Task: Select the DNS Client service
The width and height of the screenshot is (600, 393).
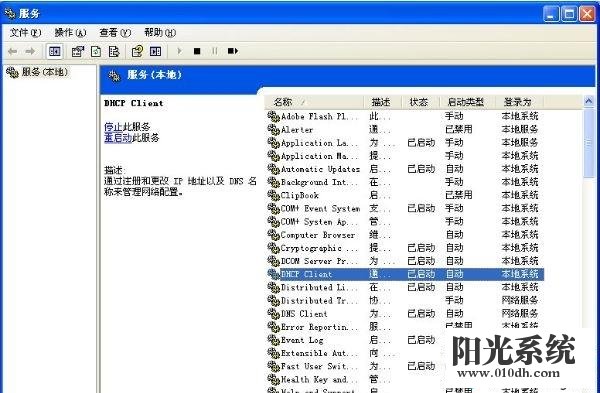Action: click(x=404, y=313)
